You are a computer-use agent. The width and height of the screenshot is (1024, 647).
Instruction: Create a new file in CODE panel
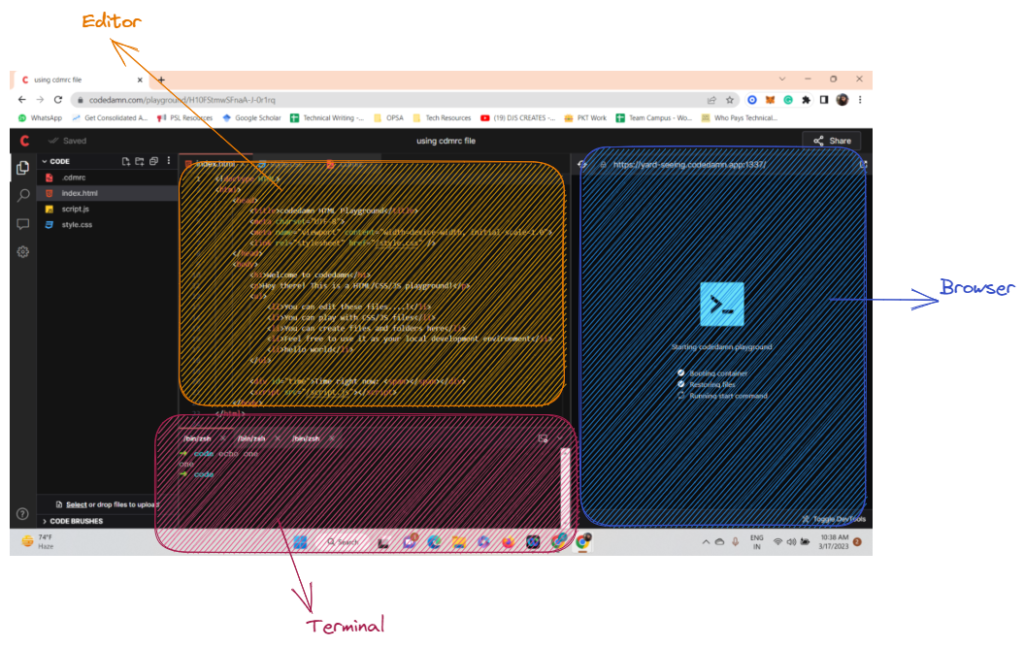point(125,161)
